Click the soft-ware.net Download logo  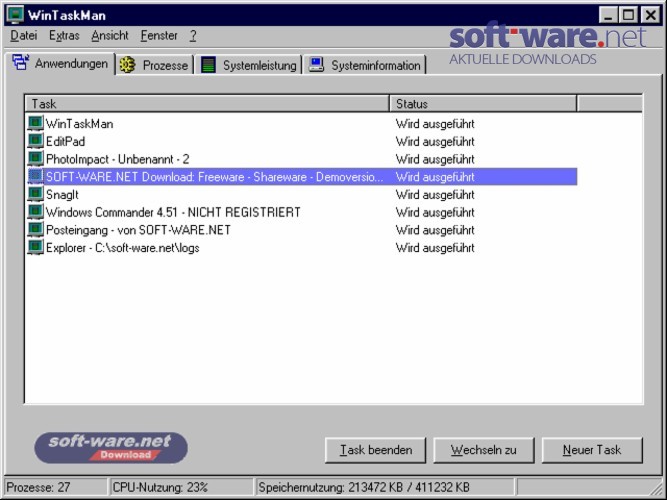click(111, 448)
